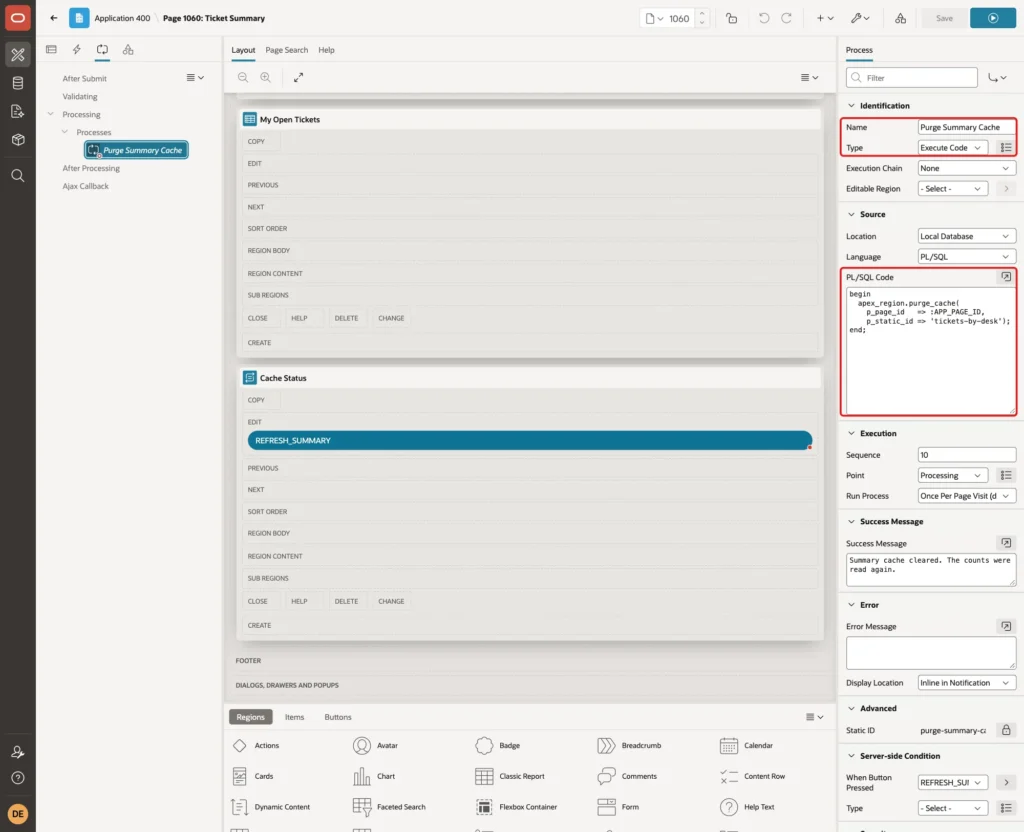Redo the last change

click(786, 18)
